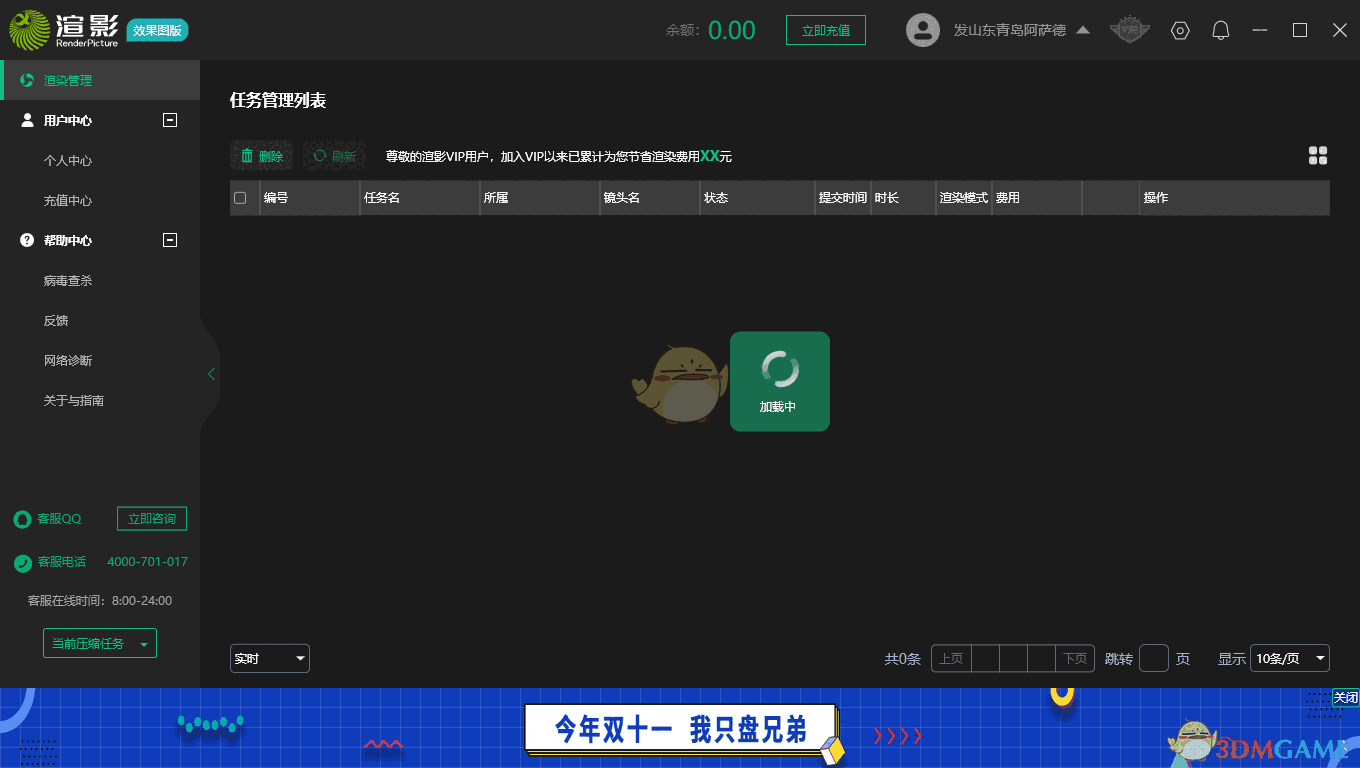Viewport: 1360px width, 768px height.
Task: Open the notification bell icon
Action: (x=1220, y=30)
